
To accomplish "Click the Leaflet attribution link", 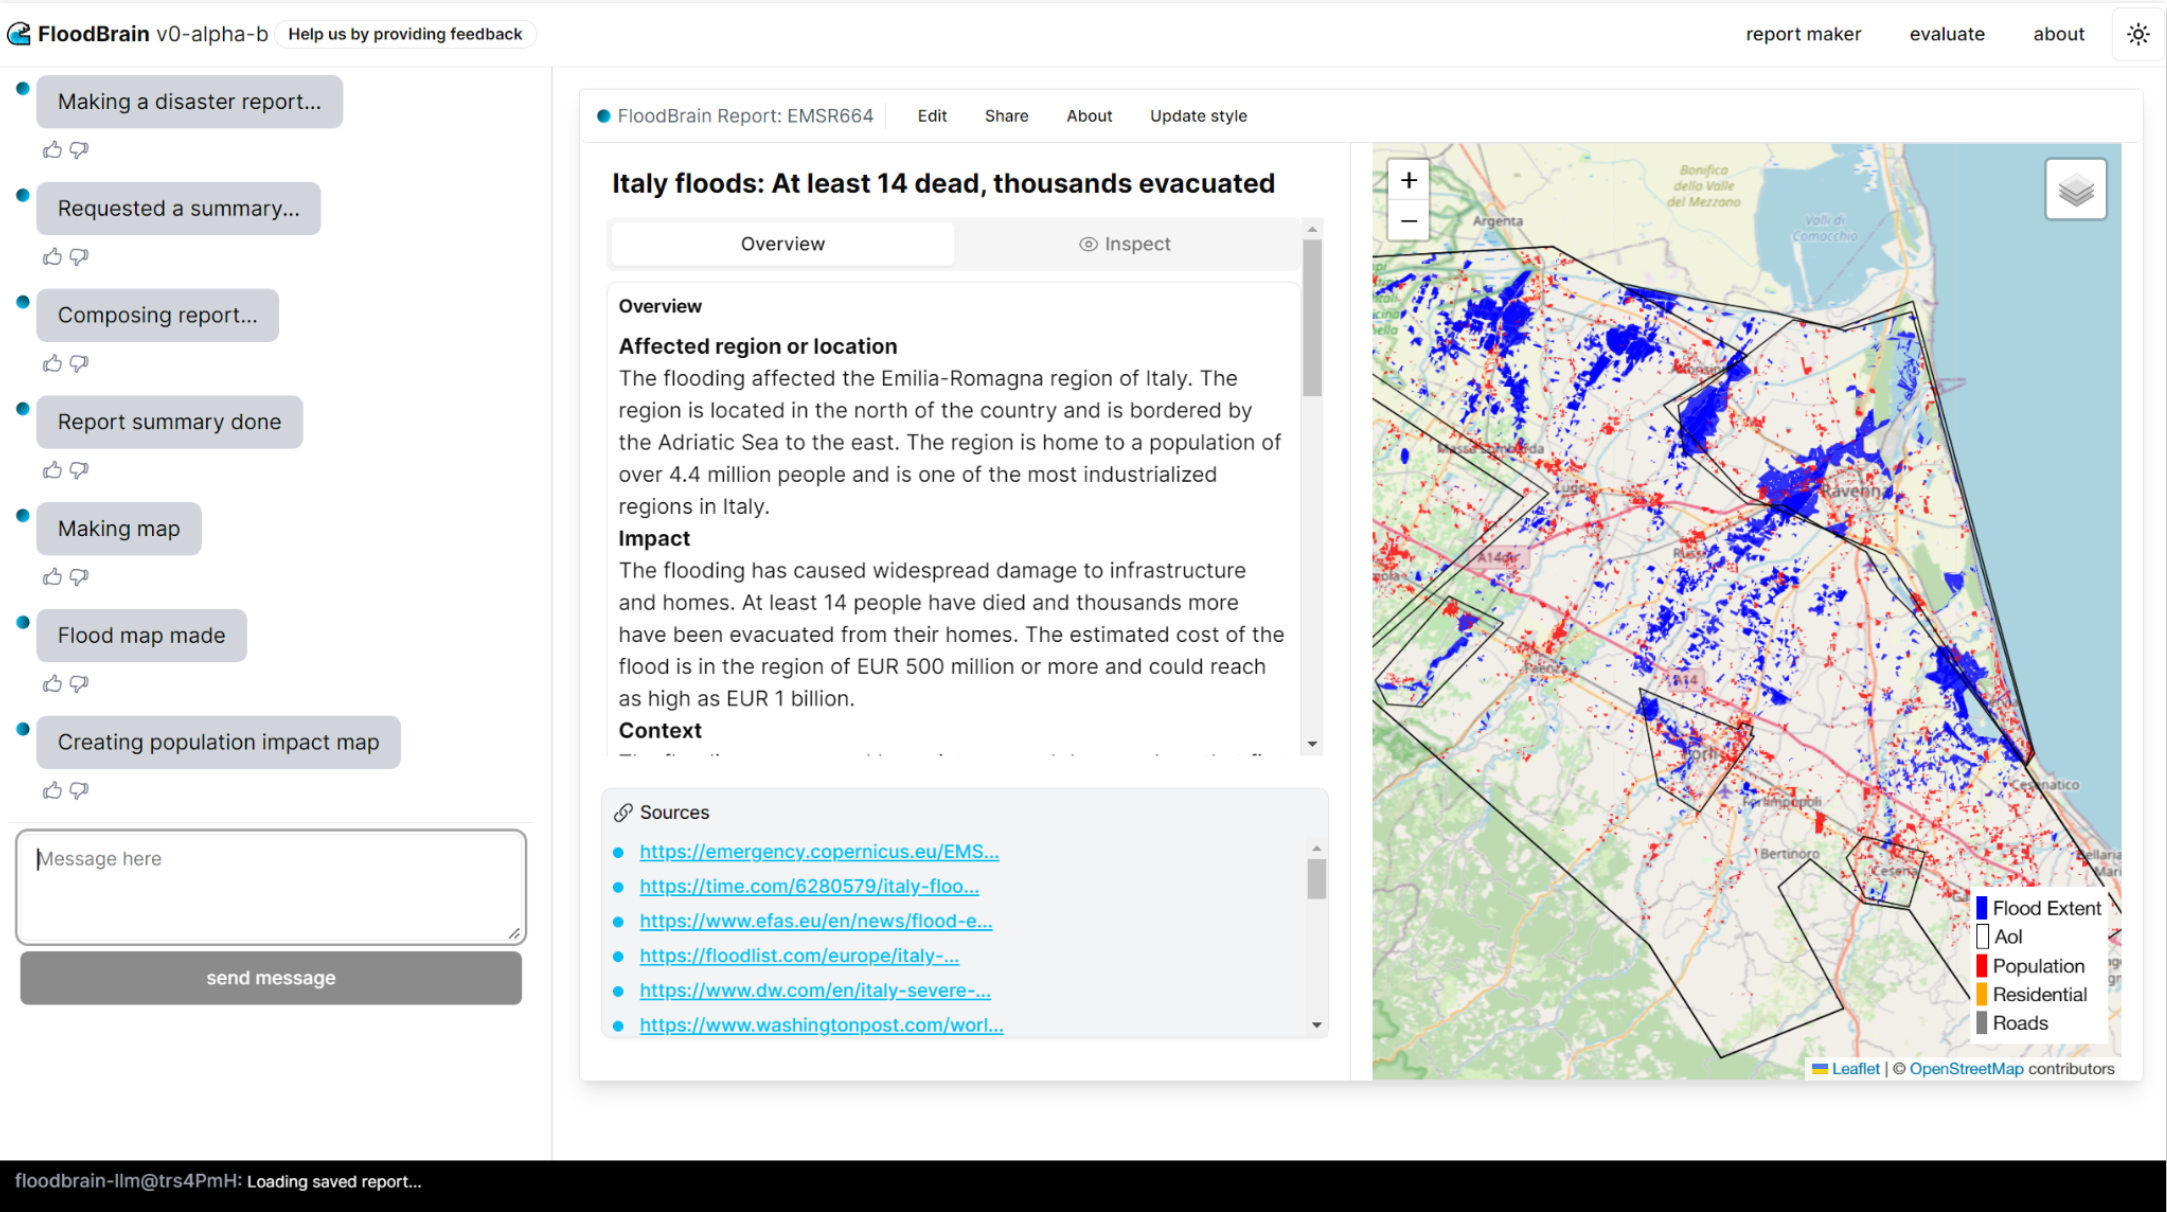I will pyautogui.click(x=1855, y=1069).
